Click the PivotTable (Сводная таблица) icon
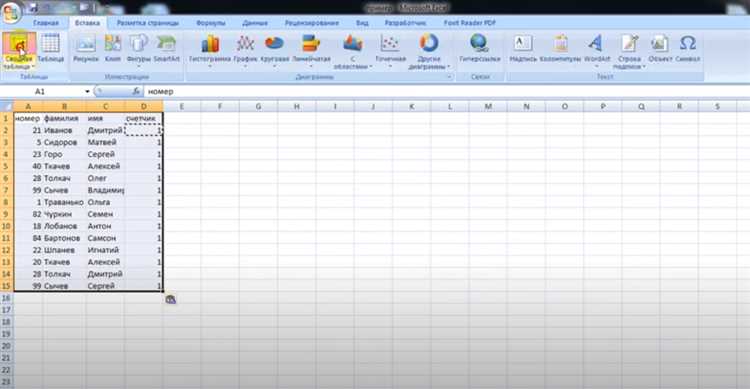 pyautogui.click(x=19, y=51)
